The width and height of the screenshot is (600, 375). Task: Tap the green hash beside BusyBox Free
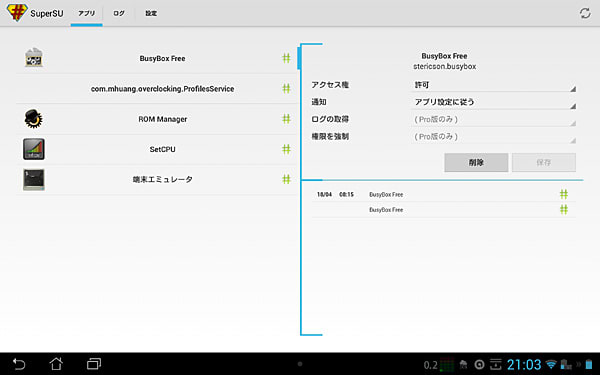(286, 58)
